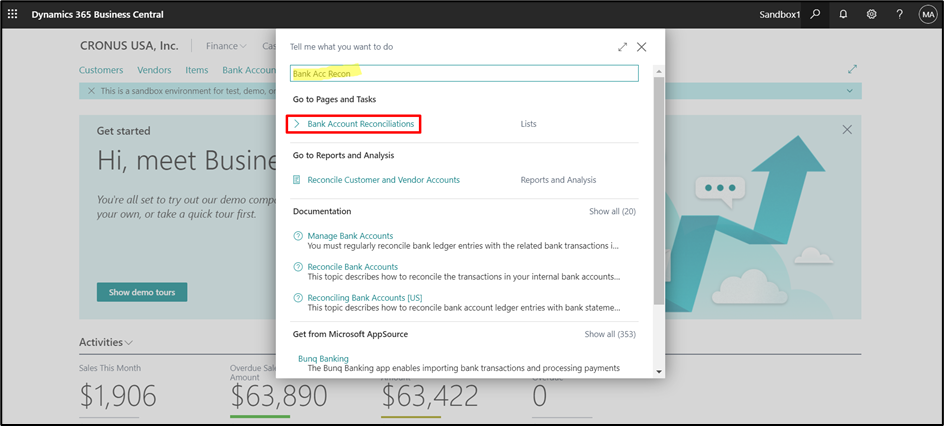Screen dimensions: 944x426
Task: Open the settings gear icon
Action: 871,14
